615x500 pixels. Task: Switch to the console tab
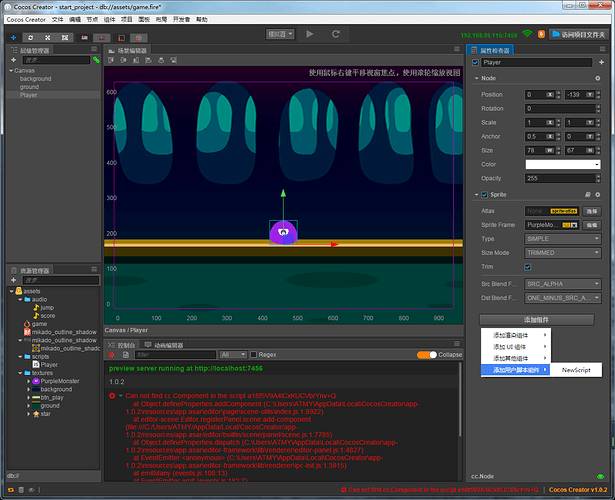(x=122, y=345)
